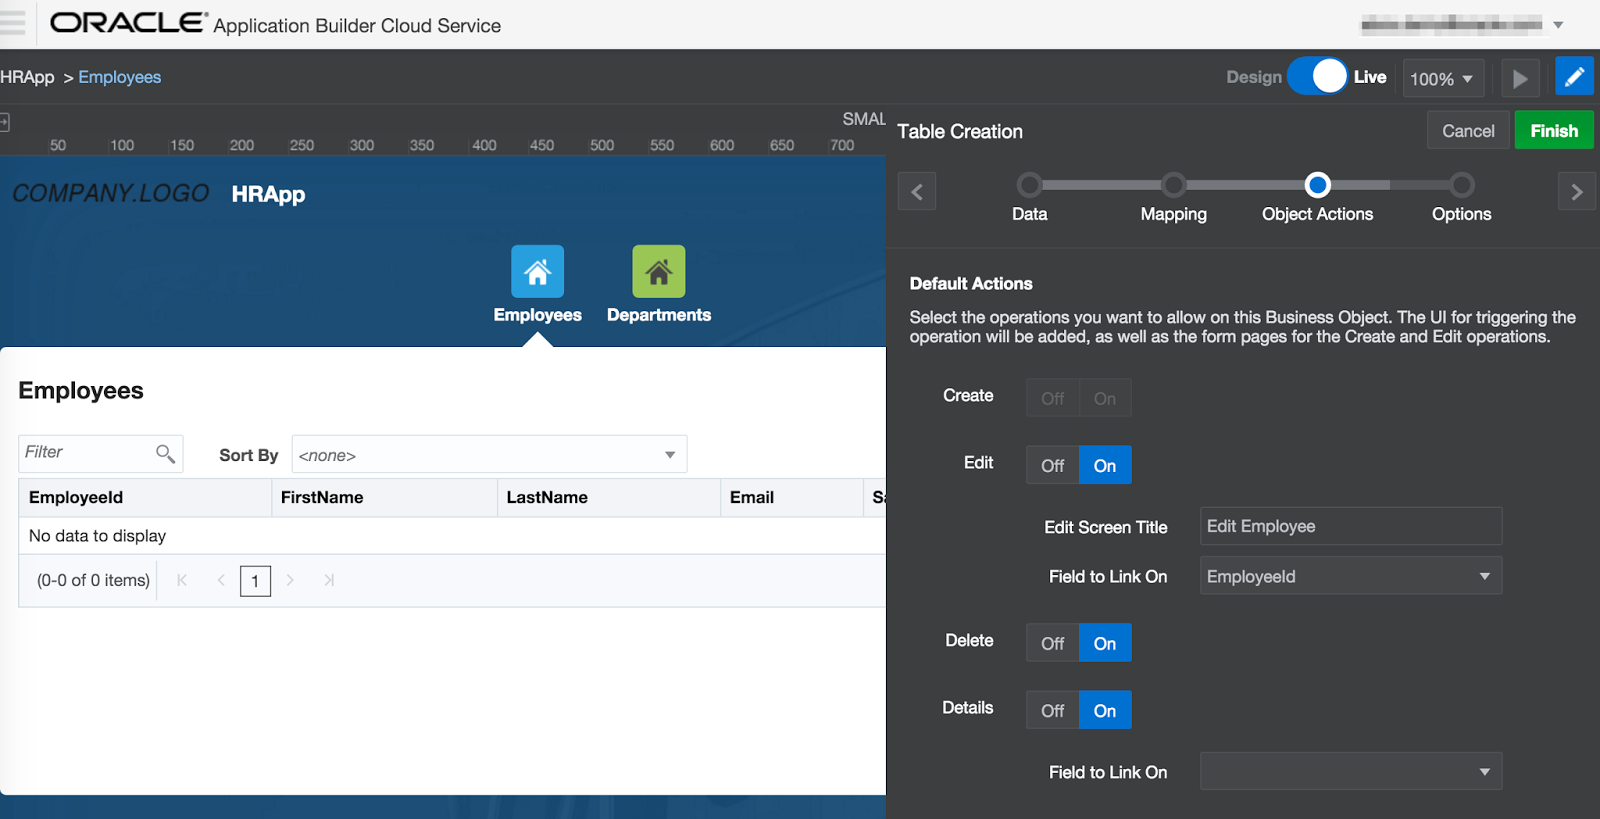This screenshot has width=1600, height=819.
Task: Select the Options wizard step
Action: (x=1462, y=185)
